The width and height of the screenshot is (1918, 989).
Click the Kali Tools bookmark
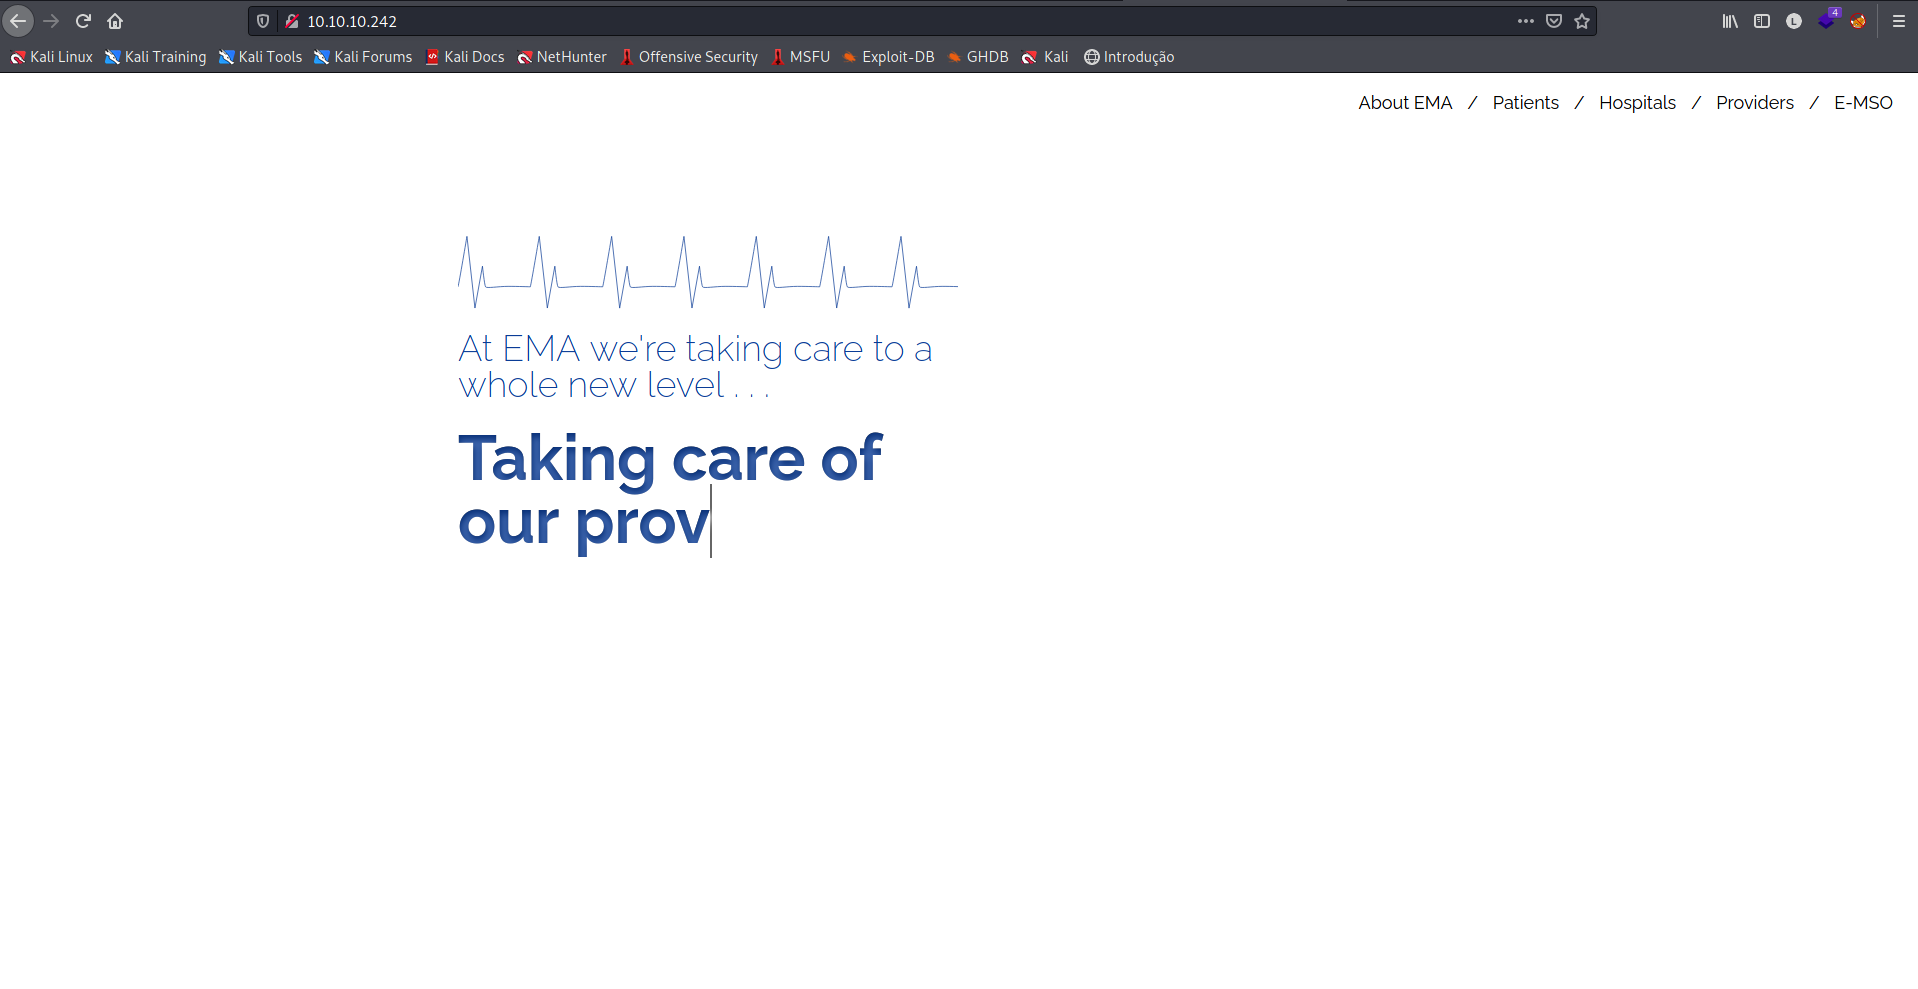tap(261, 57)
